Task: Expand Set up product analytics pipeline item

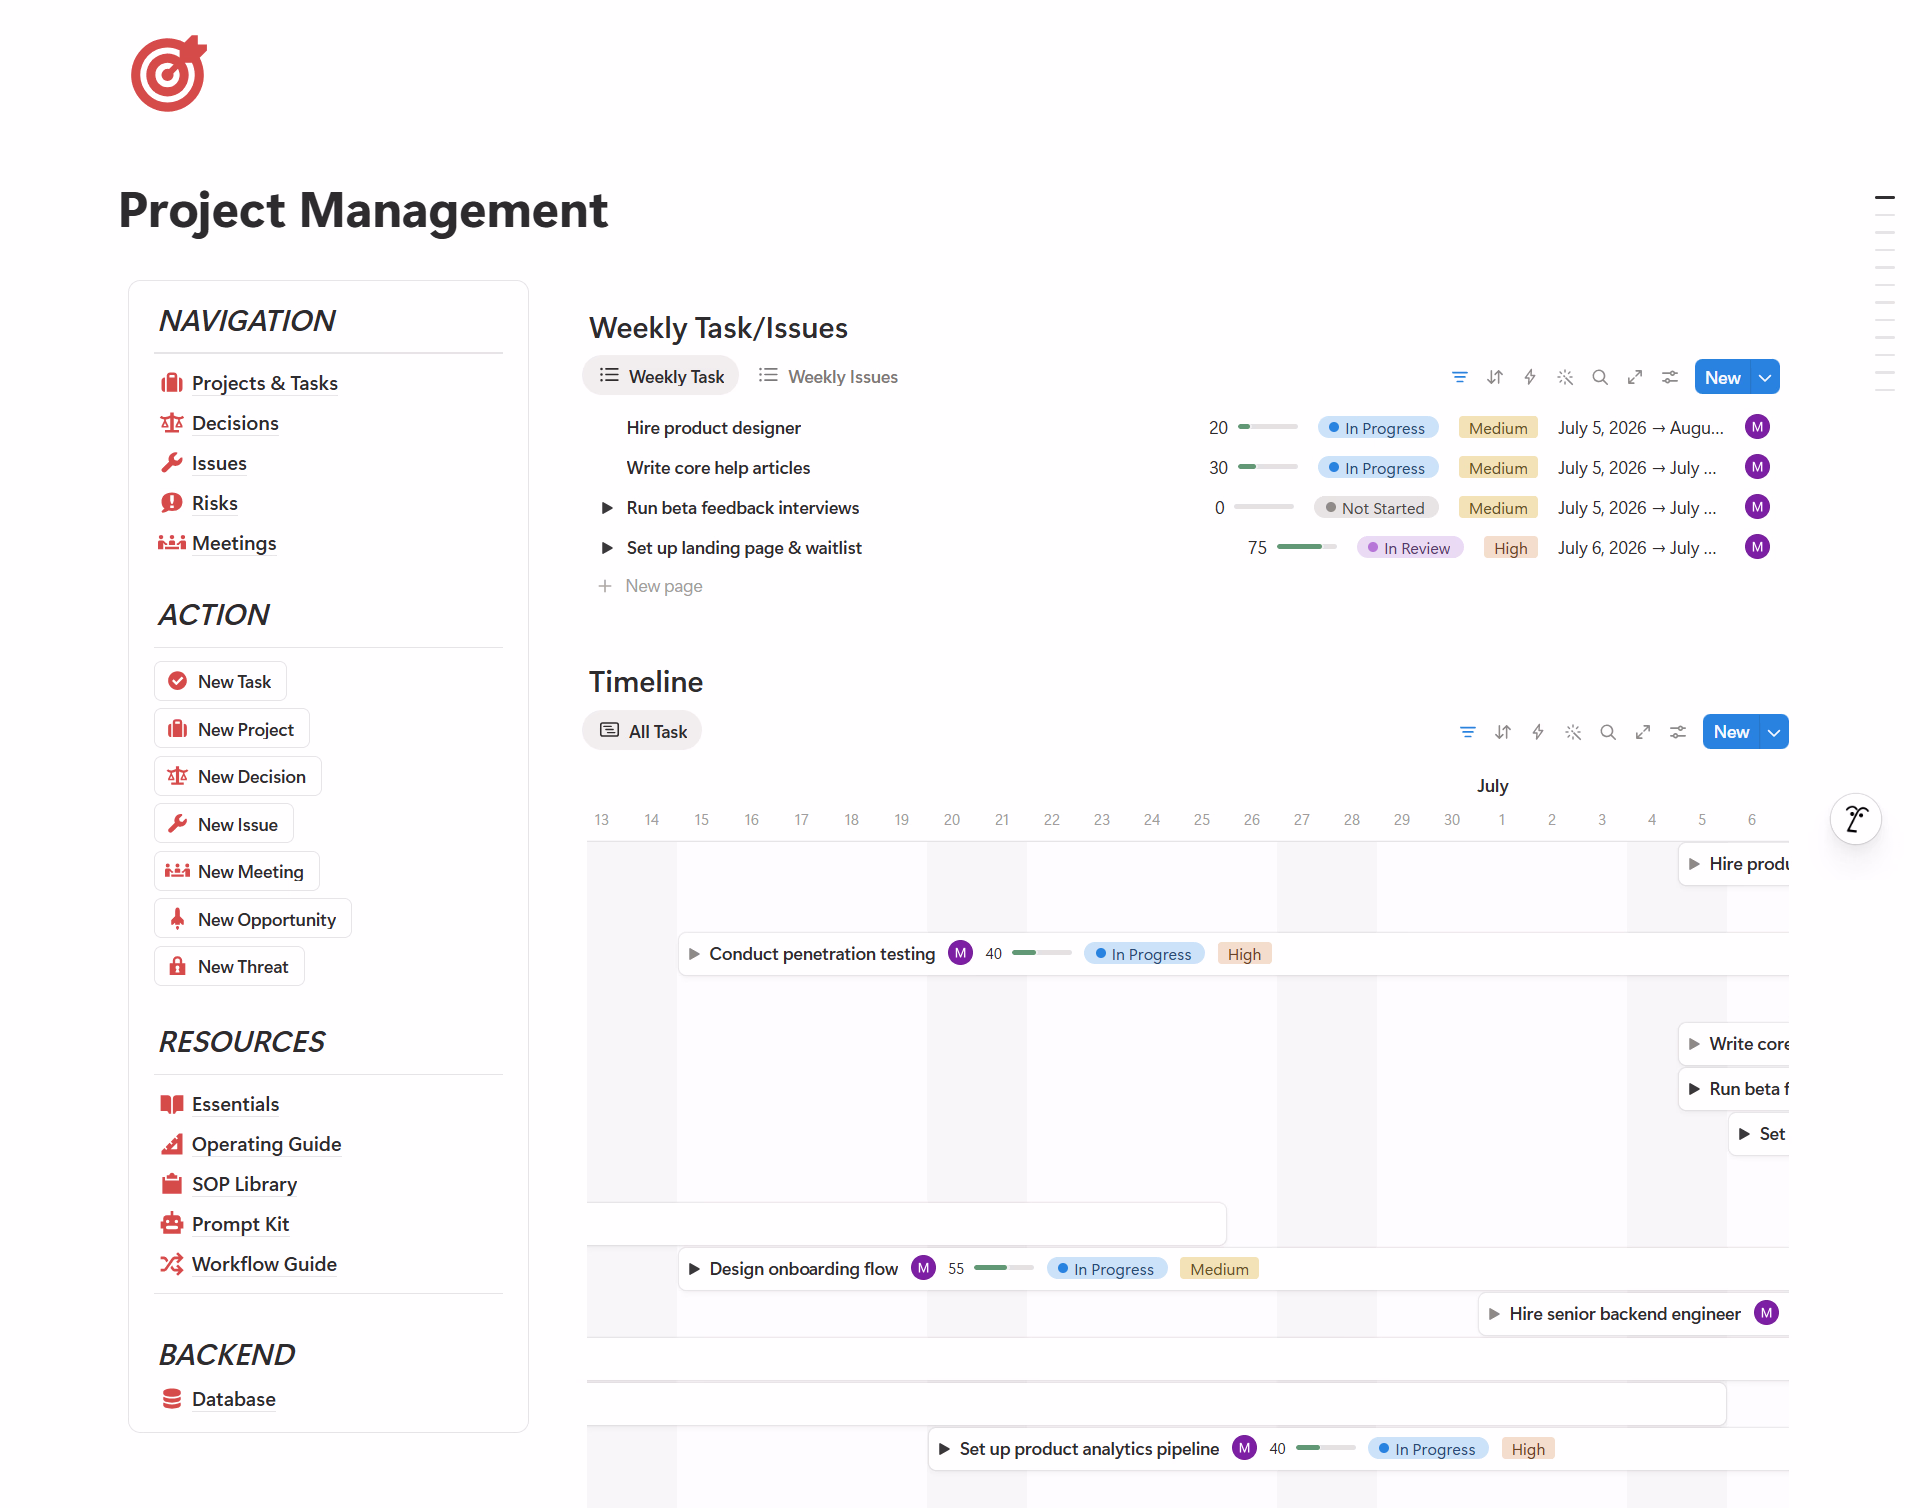Action: pos(944,1449)
